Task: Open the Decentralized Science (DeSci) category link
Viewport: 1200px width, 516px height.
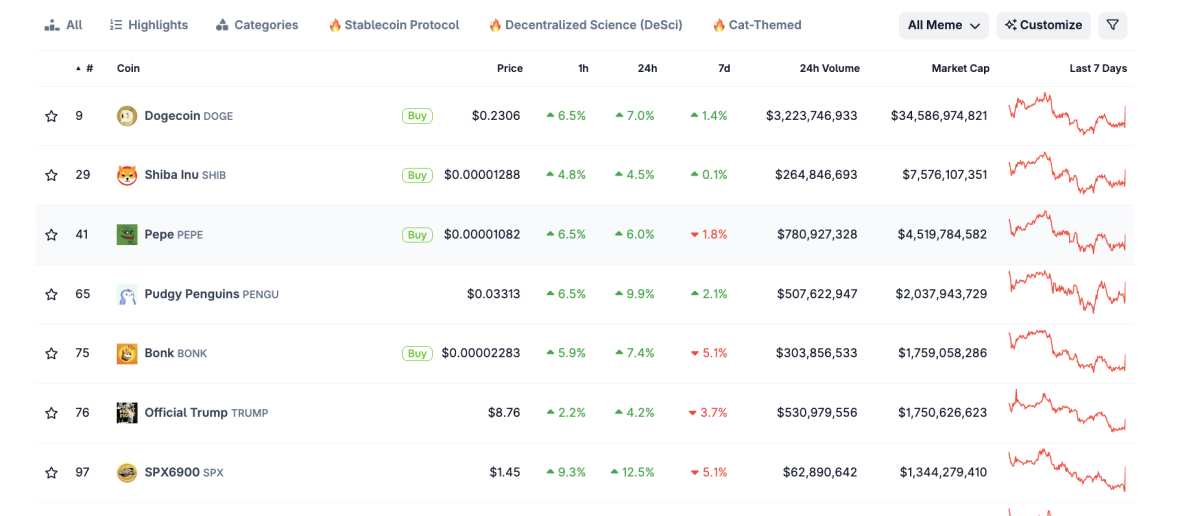Action: click(x=586, y=25)
